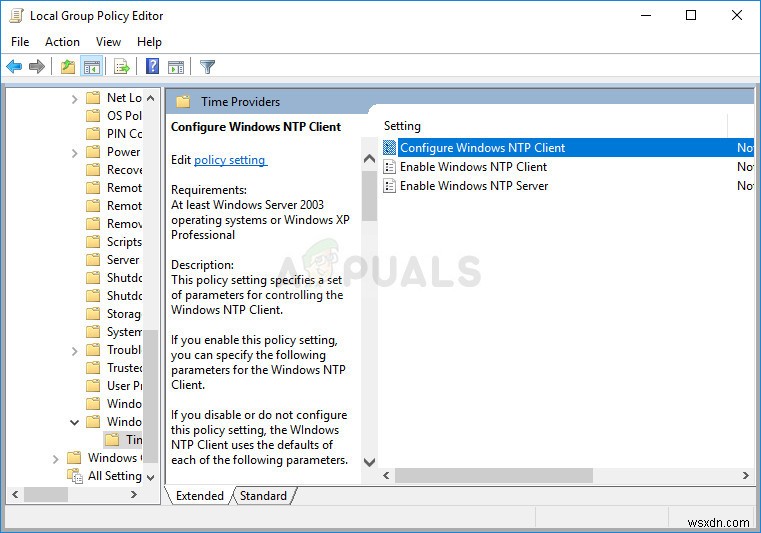Click tree pane horizontal scroll right arrow
Screen dimensions: 761x533
click(x=133, y=495)
